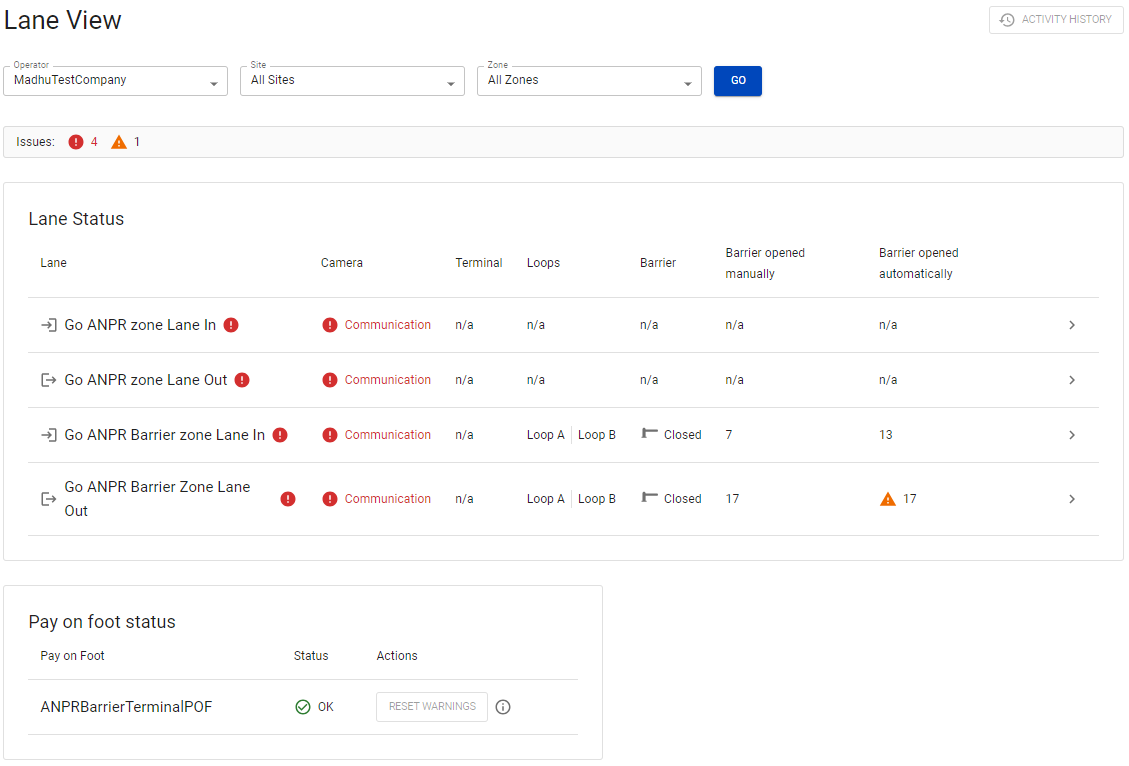The width and height of the screenshot is (1129, 766).
Task: Click manual barrier count 7
Action: 729,435
